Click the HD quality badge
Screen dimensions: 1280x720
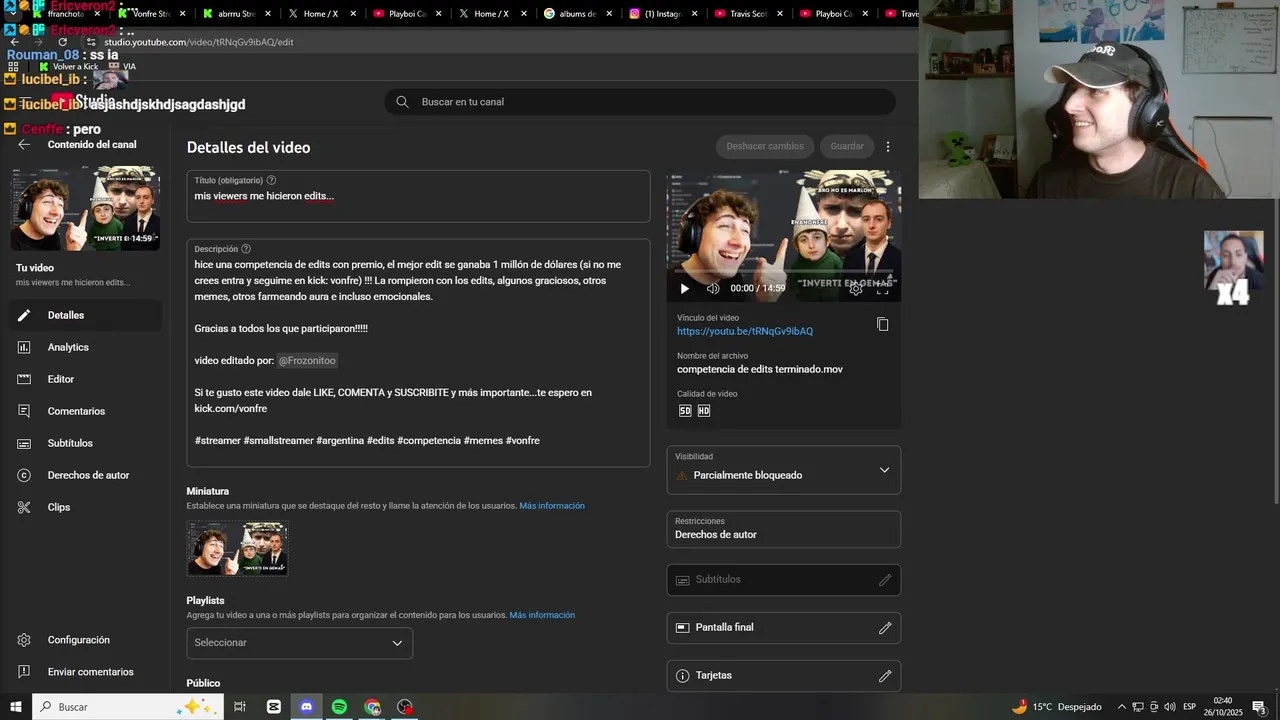704,411
